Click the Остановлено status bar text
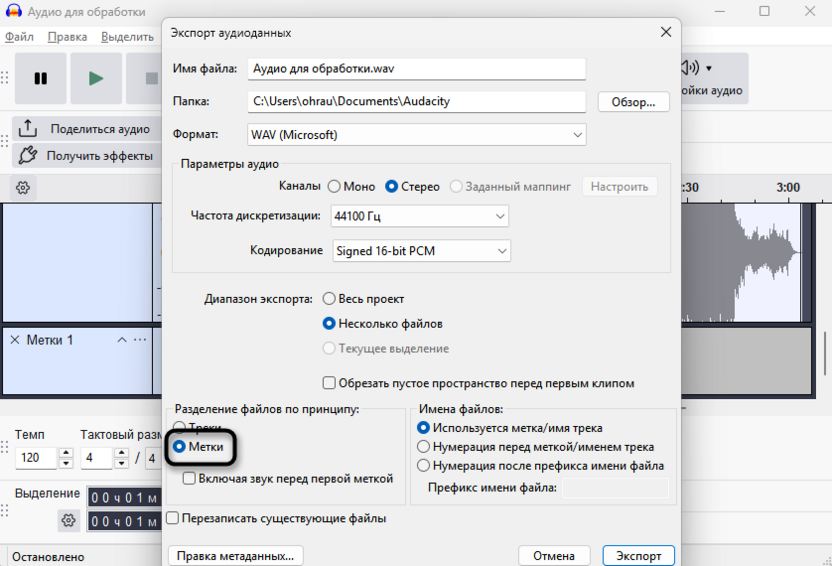The image size is (832, 566). tap(48, 557)
